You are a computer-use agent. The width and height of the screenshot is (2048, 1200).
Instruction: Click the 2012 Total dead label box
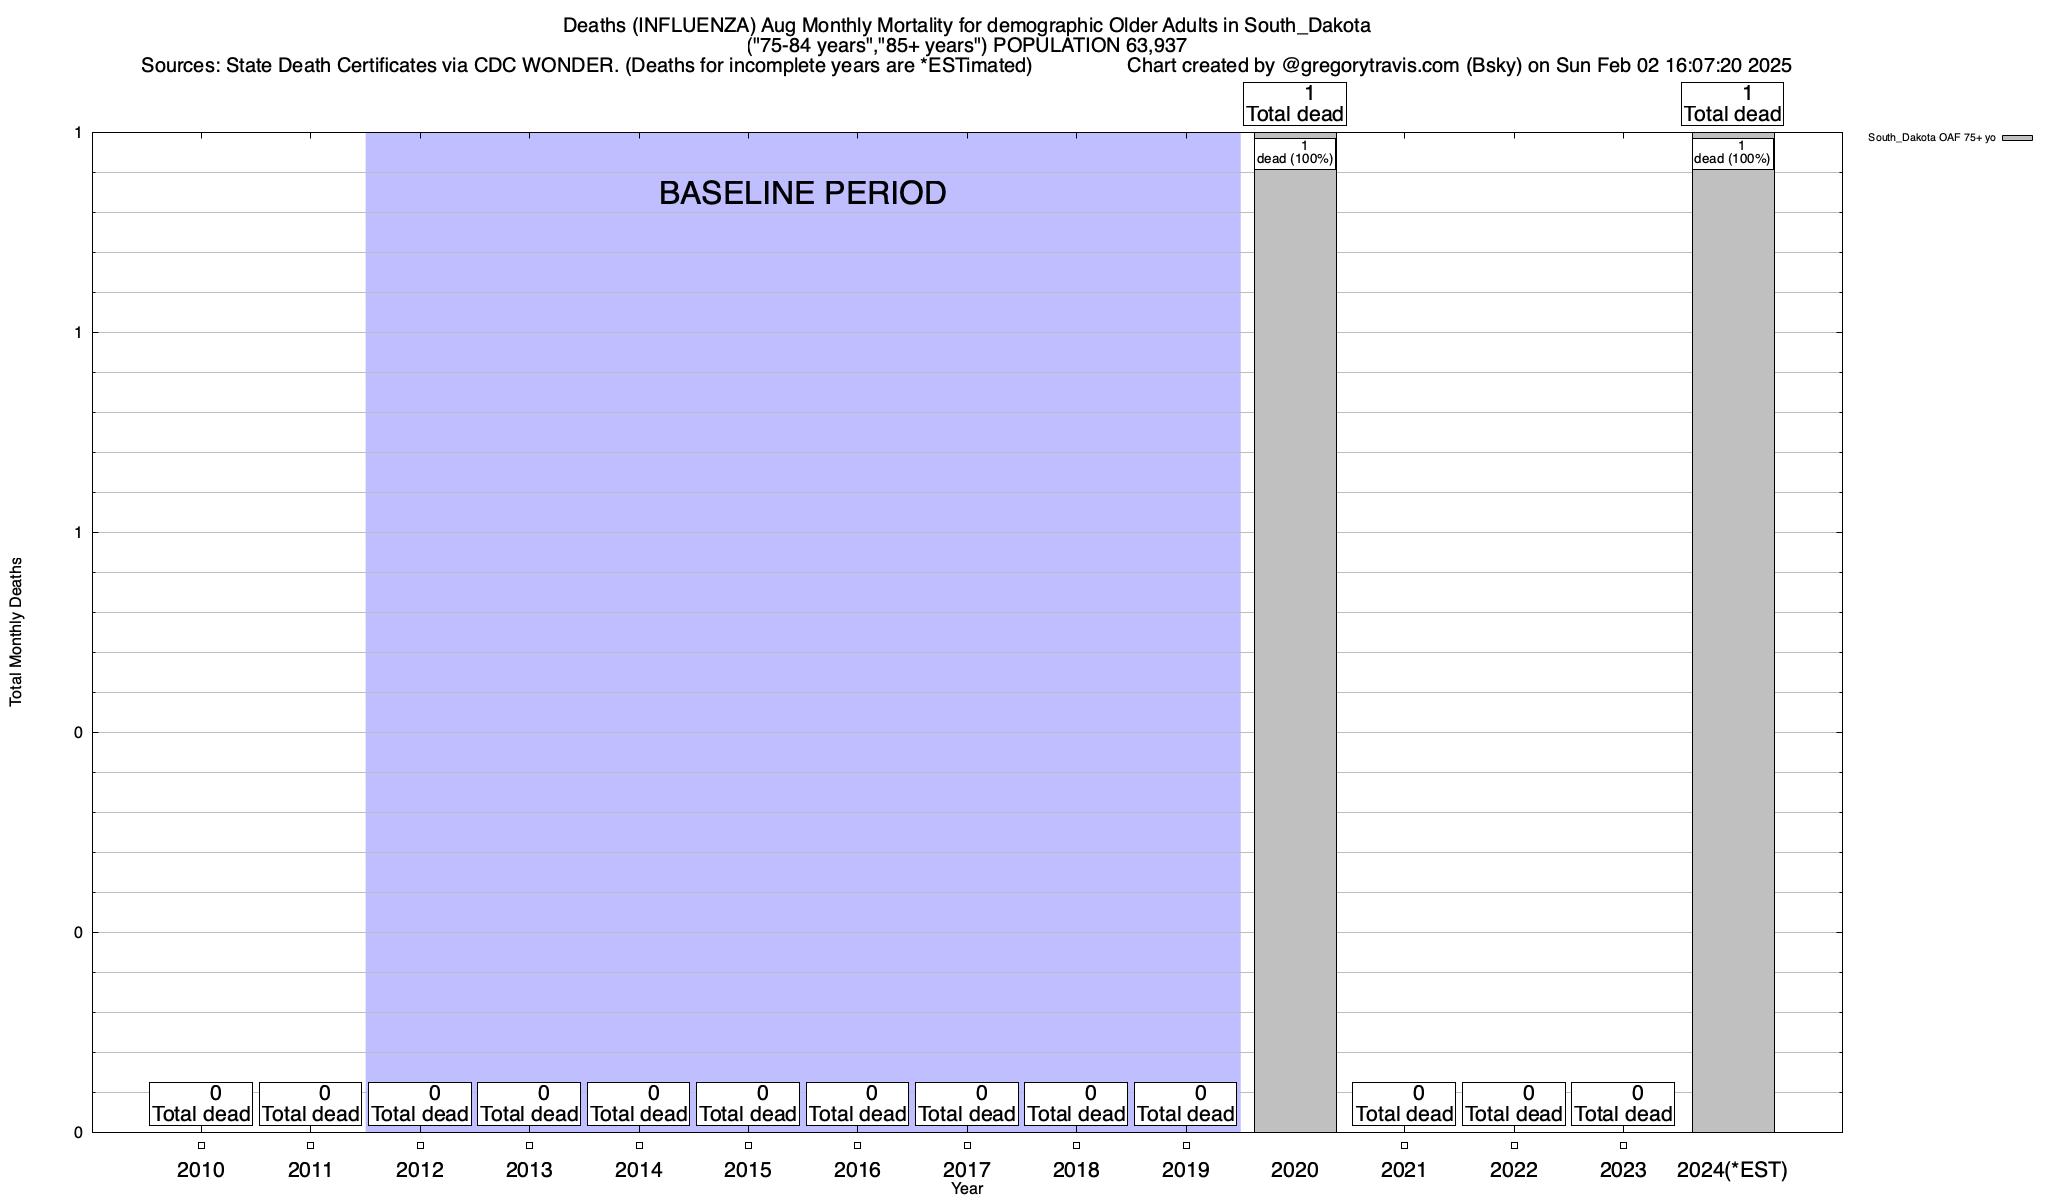(420, 1104)
